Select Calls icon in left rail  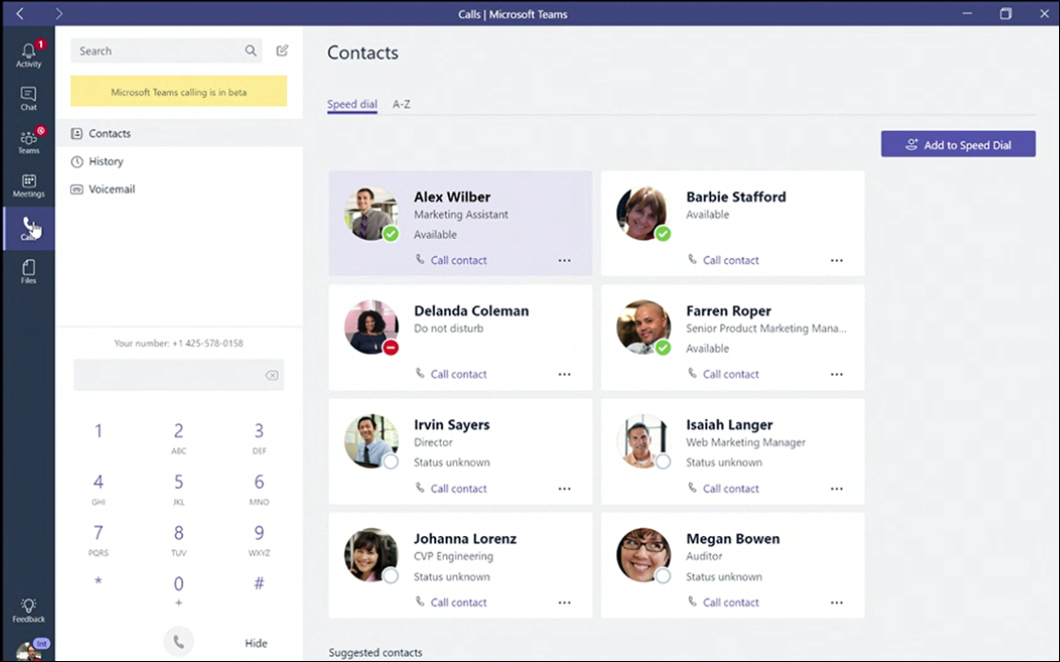(28, 229)
